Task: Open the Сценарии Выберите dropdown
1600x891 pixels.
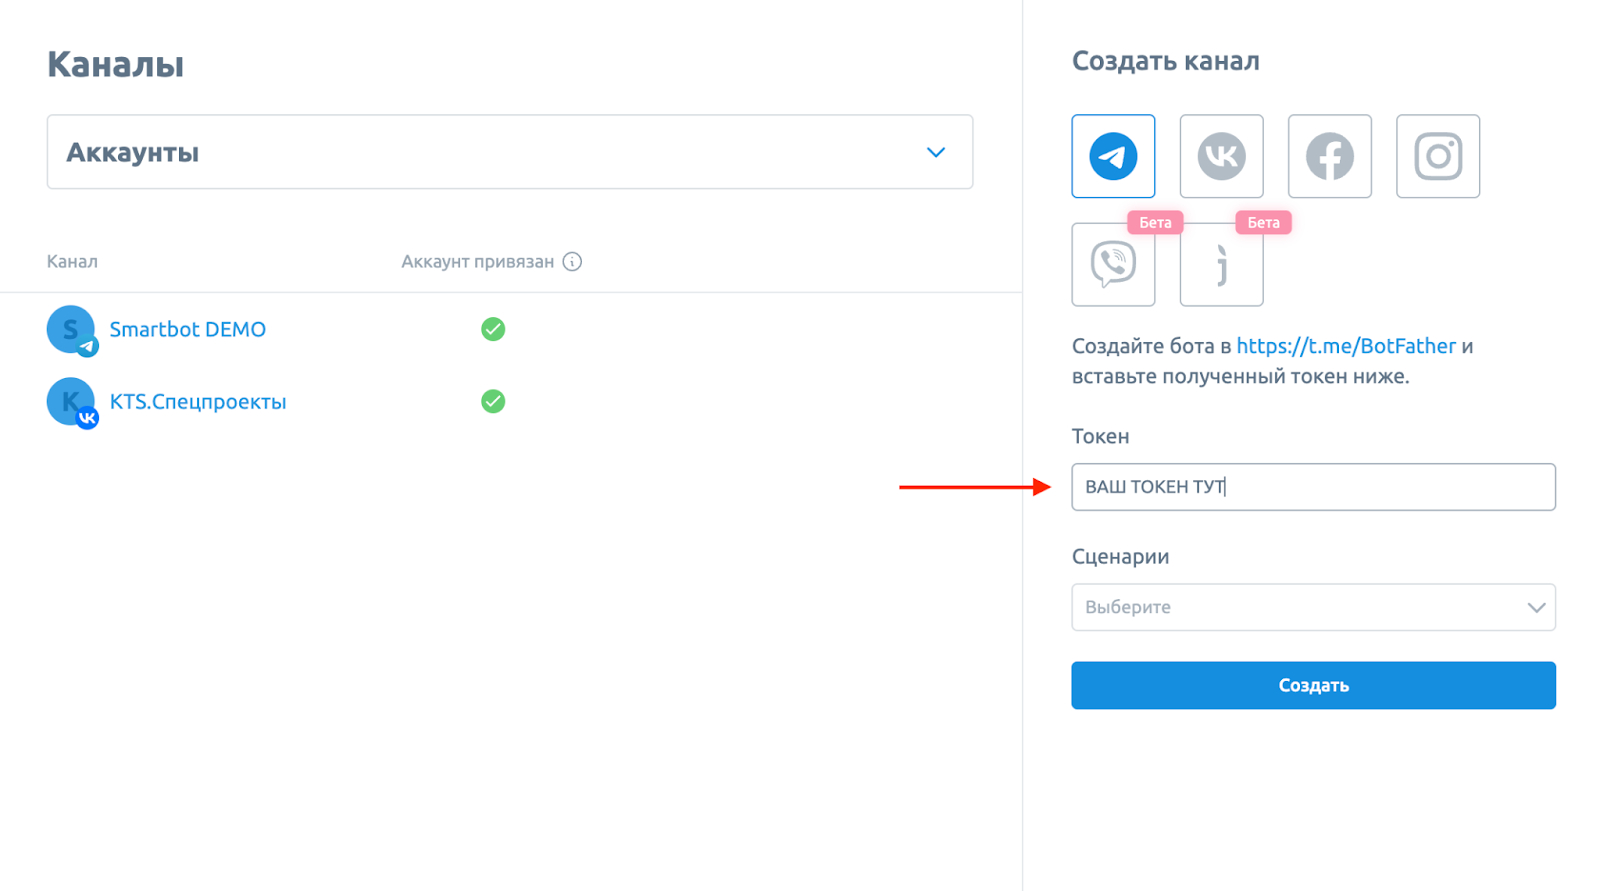Action: [x=1312, y=607]
